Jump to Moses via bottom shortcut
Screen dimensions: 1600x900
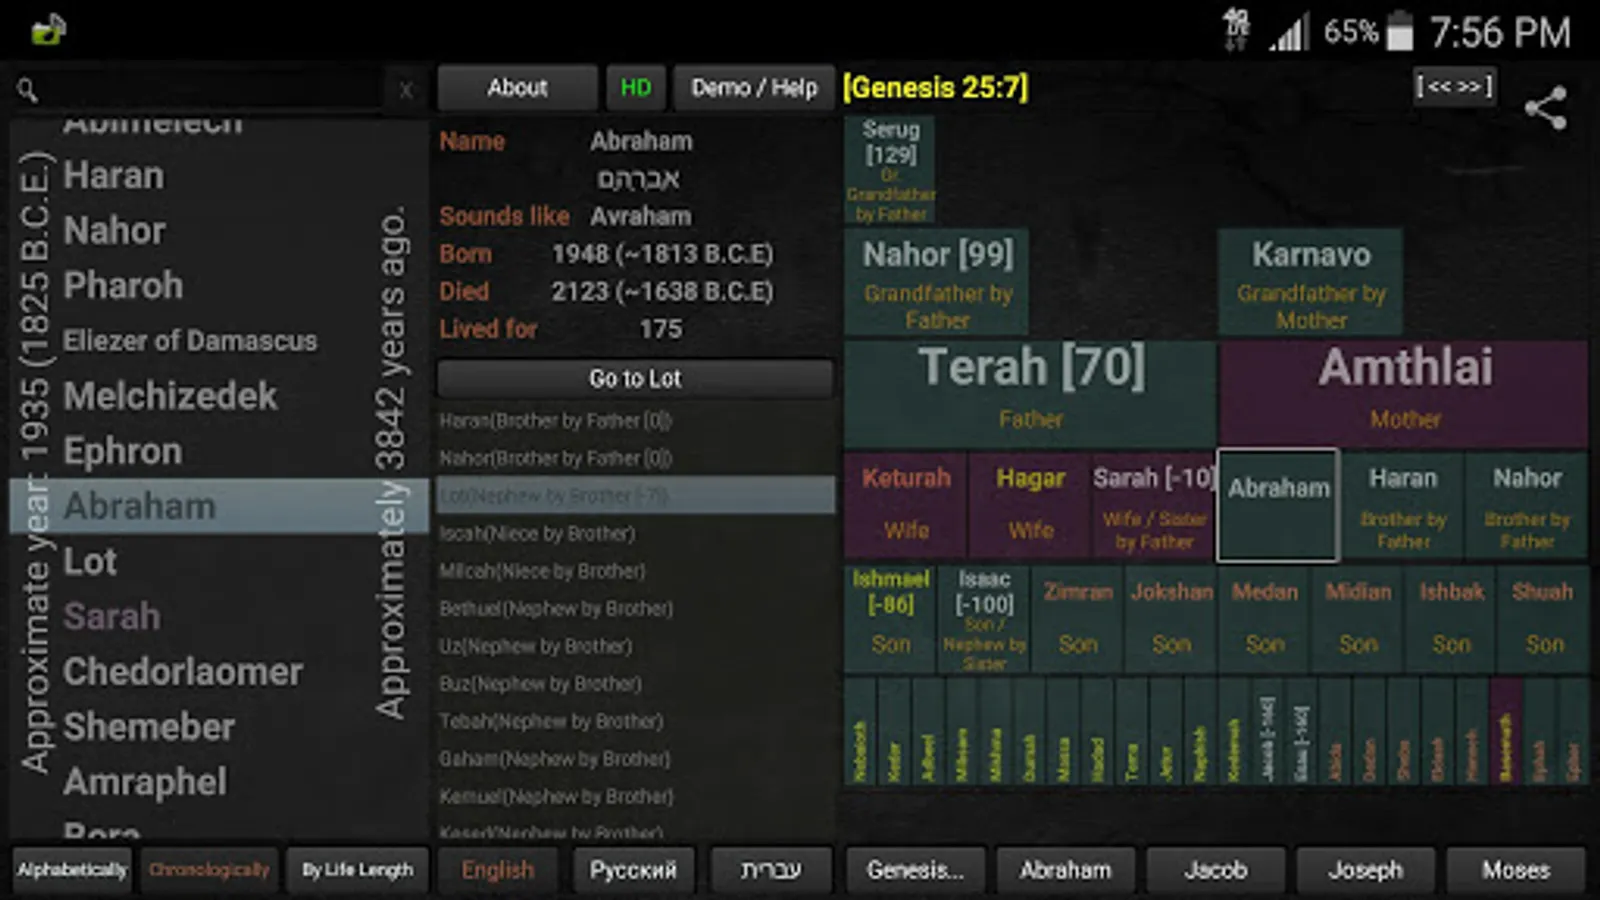pos(1515,870)
